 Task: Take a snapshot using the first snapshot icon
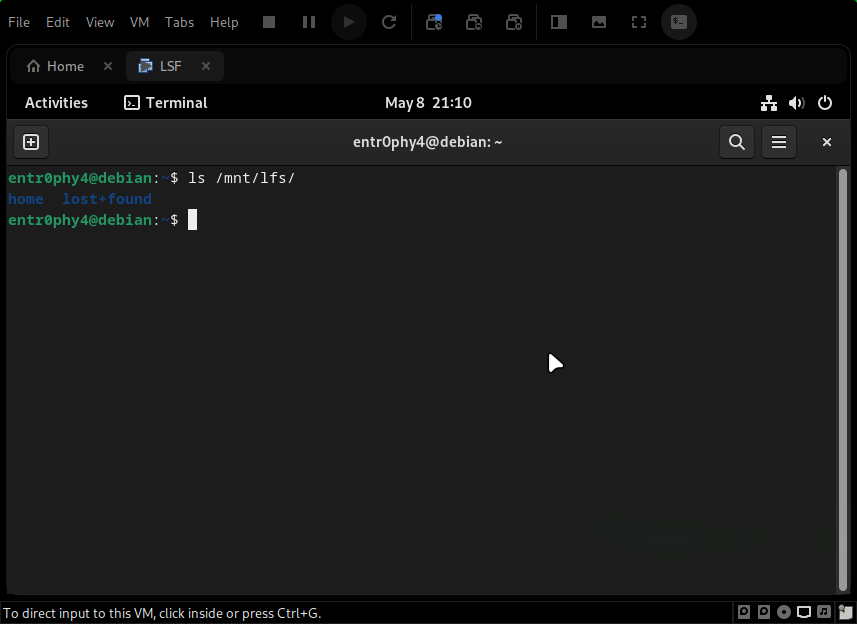coord(434,22)
